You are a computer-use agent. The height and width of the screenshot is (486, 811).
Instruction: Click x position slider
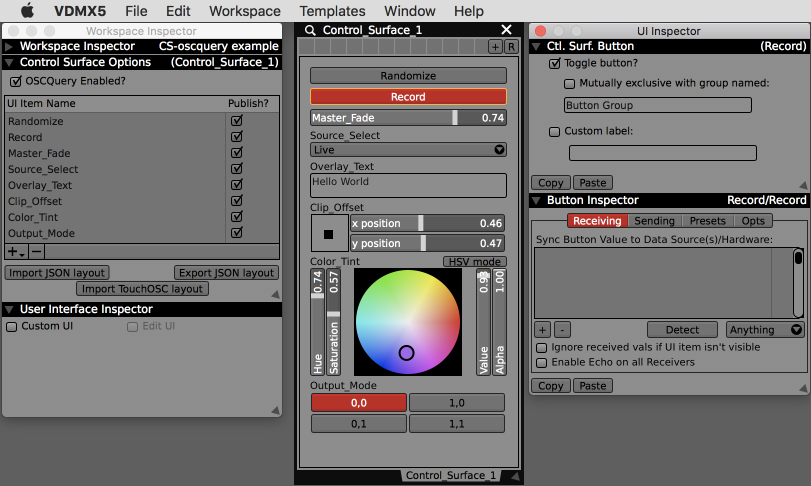[427, 223]
